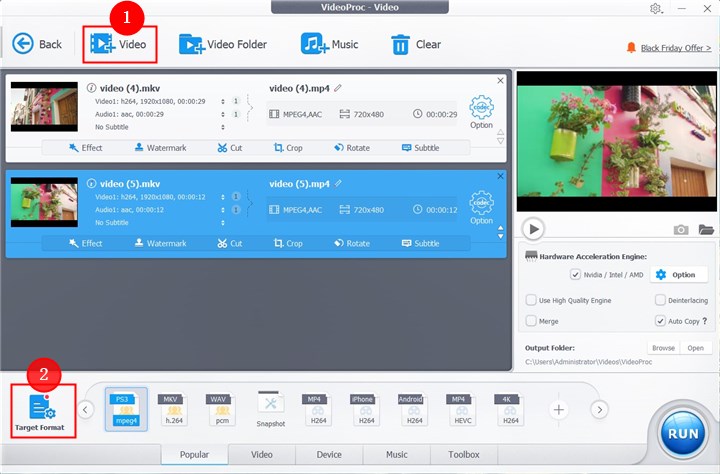The height and width of the screenshot is (474, 720).
Task: Remove video (5).mkv from the list
Action: tap(501, 176)
